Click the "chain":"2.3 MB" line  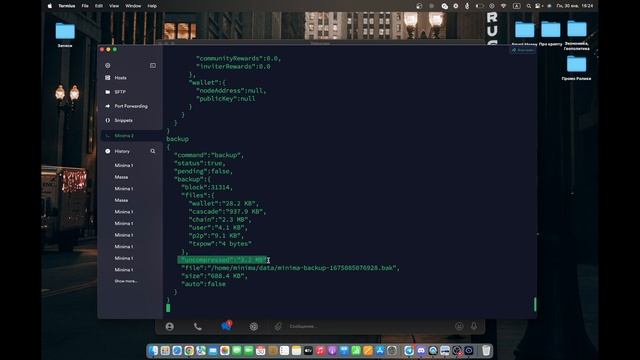(220, 220)
